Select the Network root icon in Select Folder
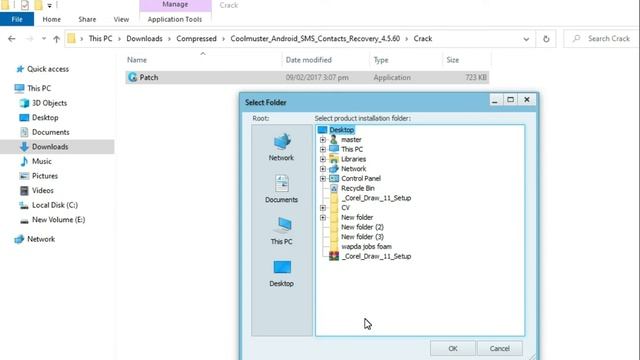 282,142
